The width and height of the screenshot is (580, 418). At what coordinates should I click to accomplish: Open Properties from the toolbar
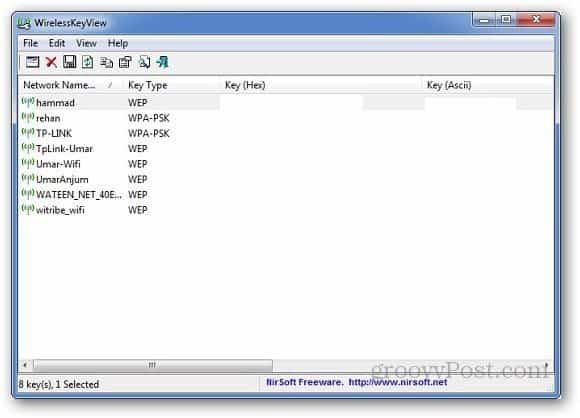pos(125,62)
